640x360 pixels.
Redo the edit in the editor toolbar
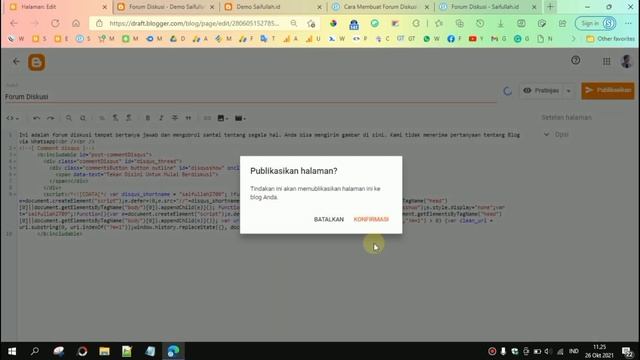click(50, 118)
